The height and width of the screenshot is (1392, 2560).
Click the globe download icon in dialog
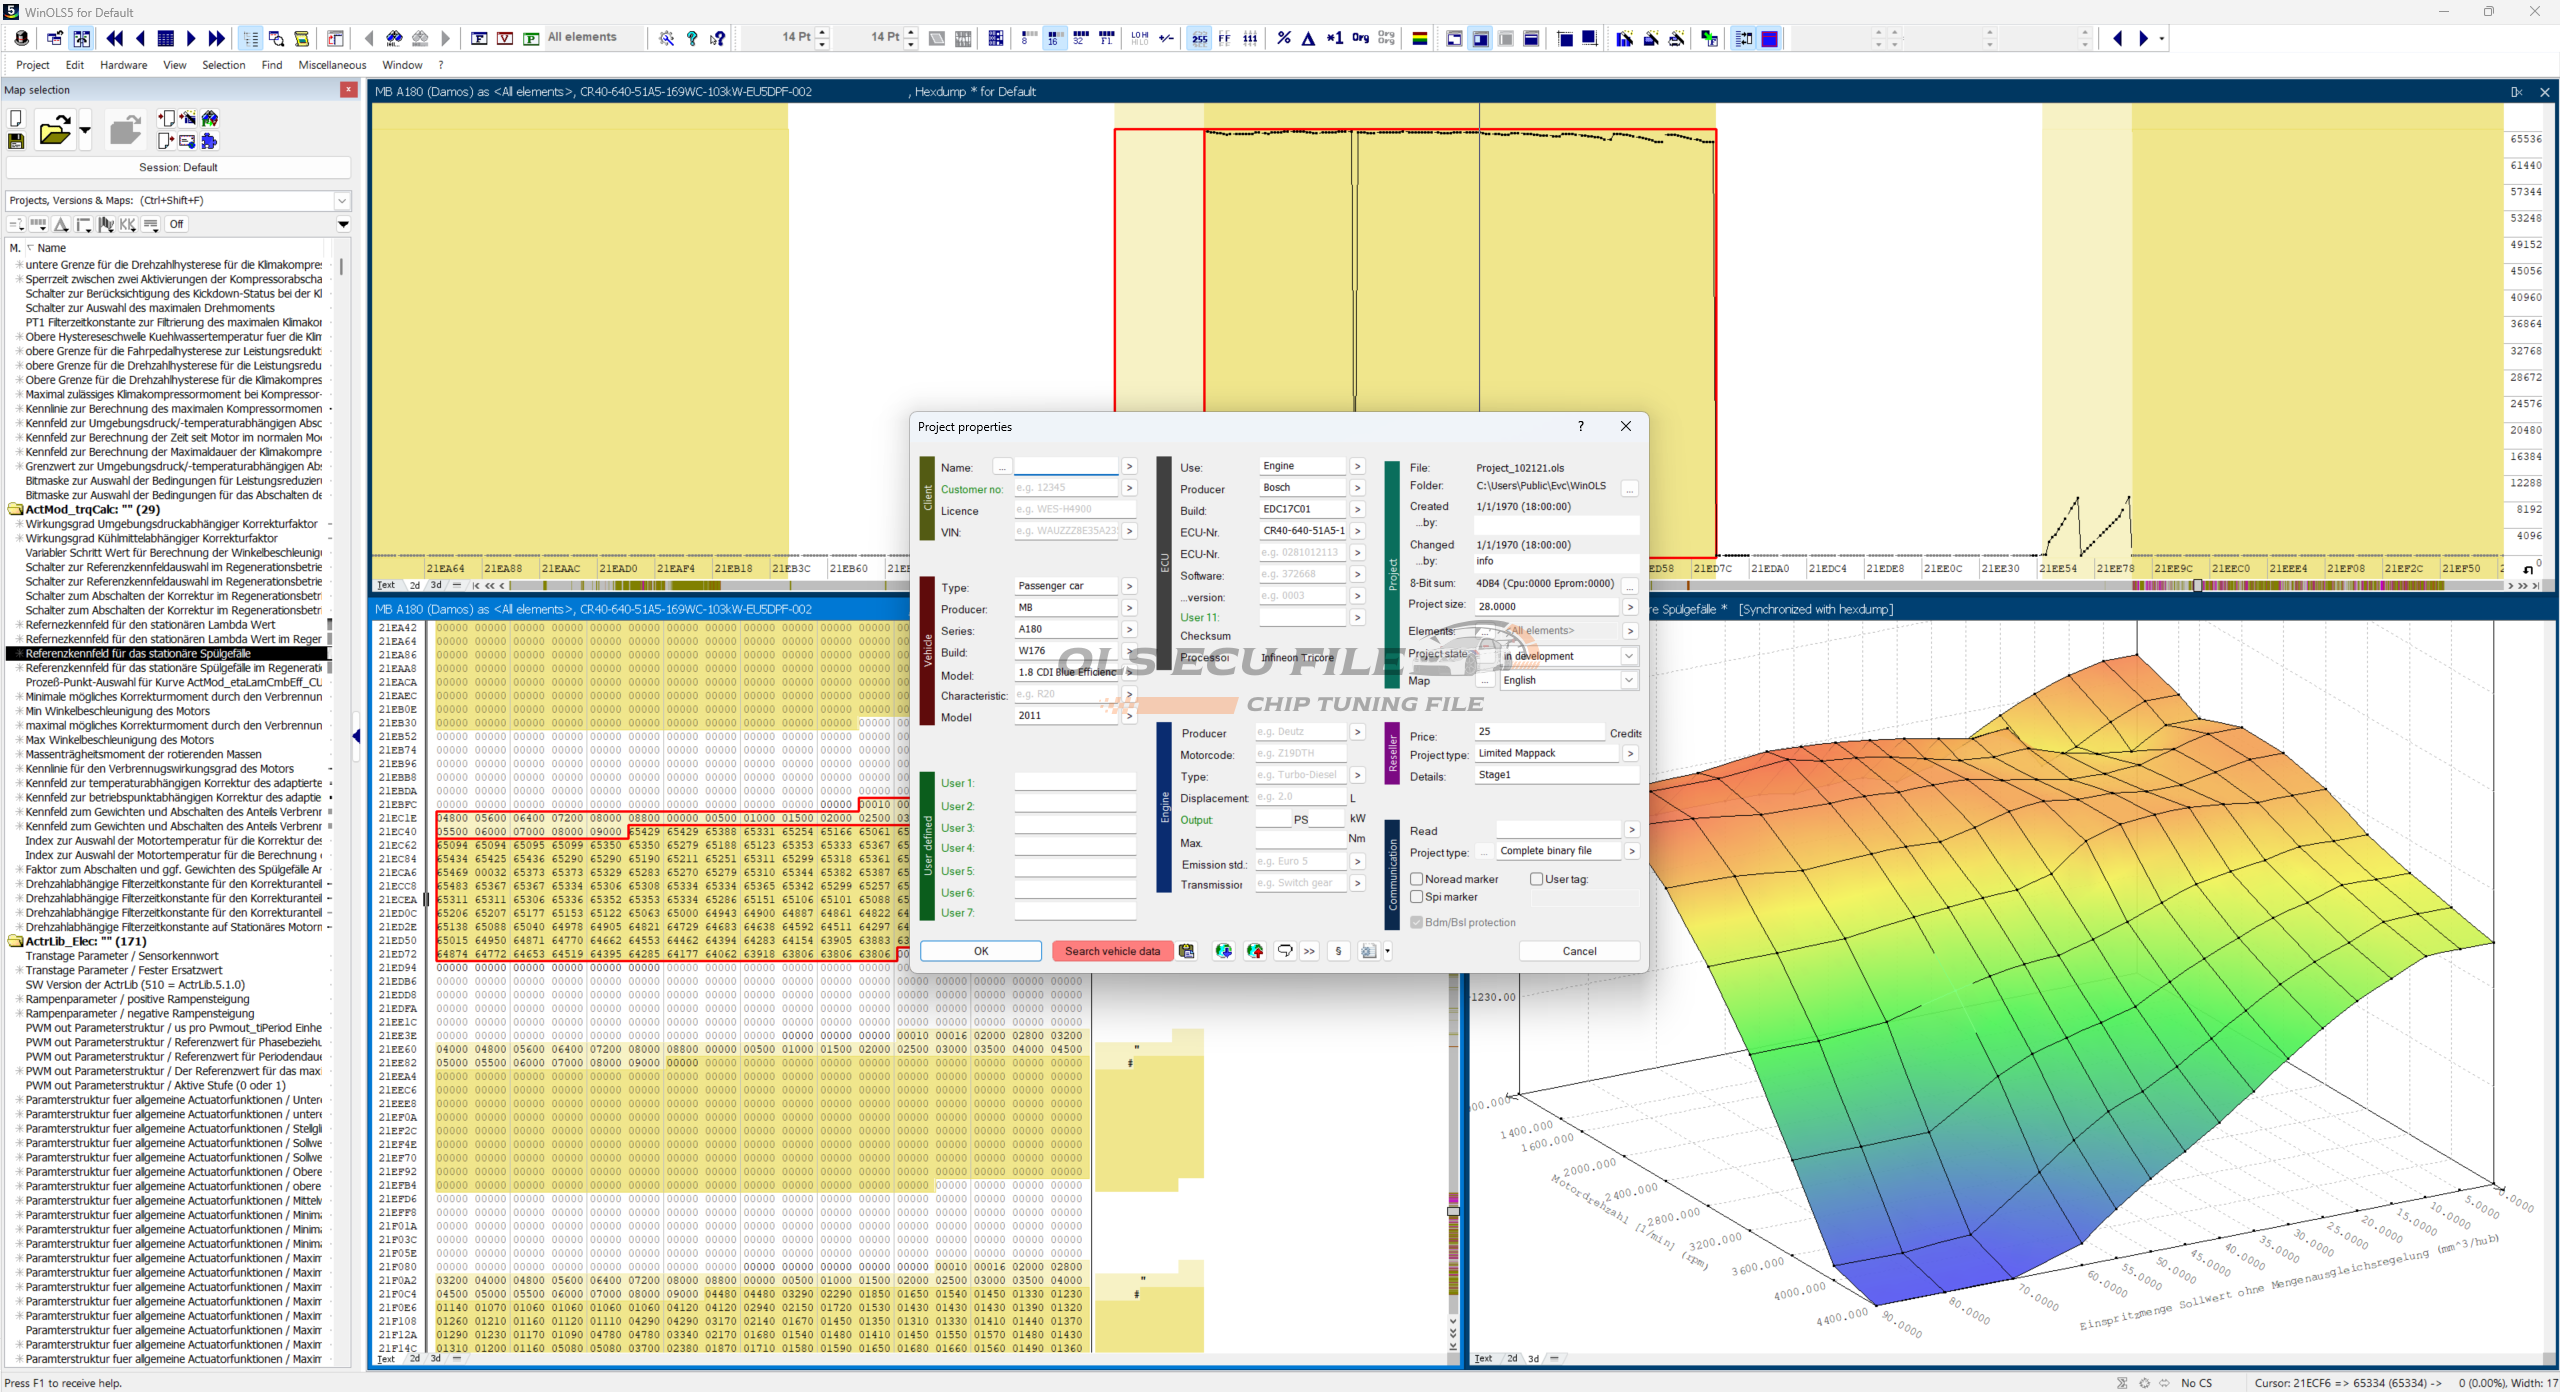1223,951
